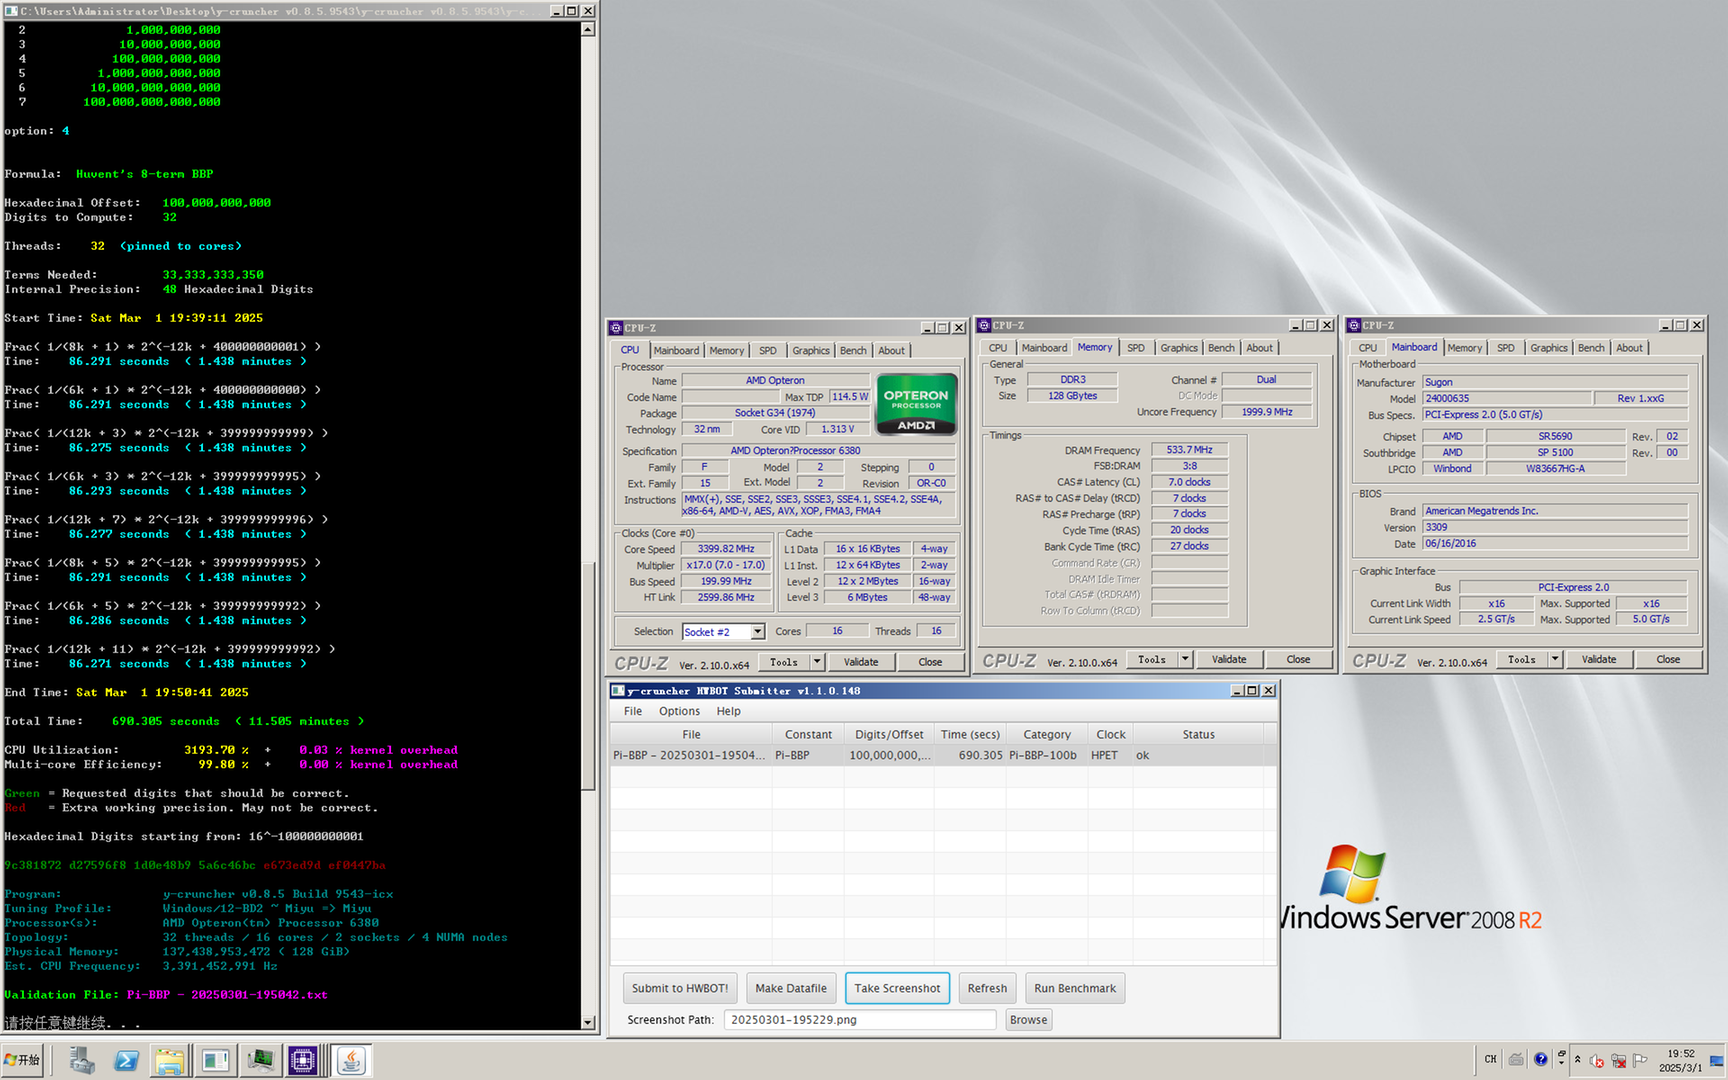1728x1080 pixels.
Task: Click the Status column header
Action: [x=1198, y=734]
